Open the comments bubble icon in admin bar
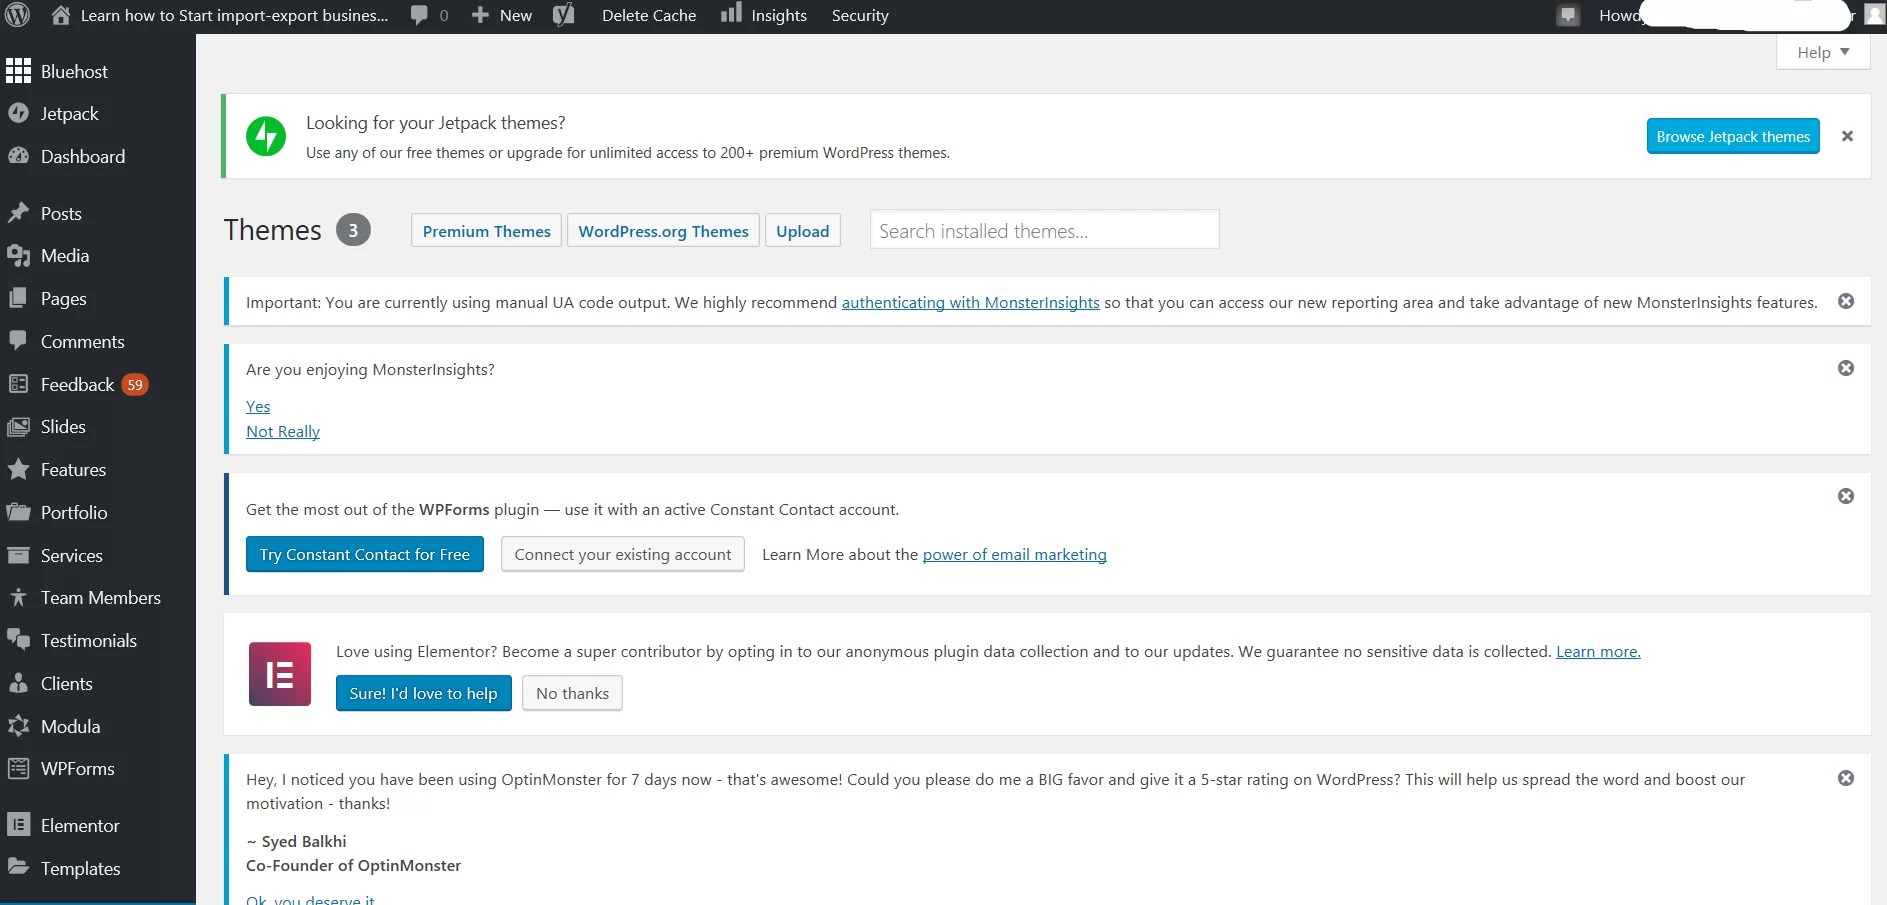The width and height of the screenshot is (1887, 905). click(x=419, y=15)
